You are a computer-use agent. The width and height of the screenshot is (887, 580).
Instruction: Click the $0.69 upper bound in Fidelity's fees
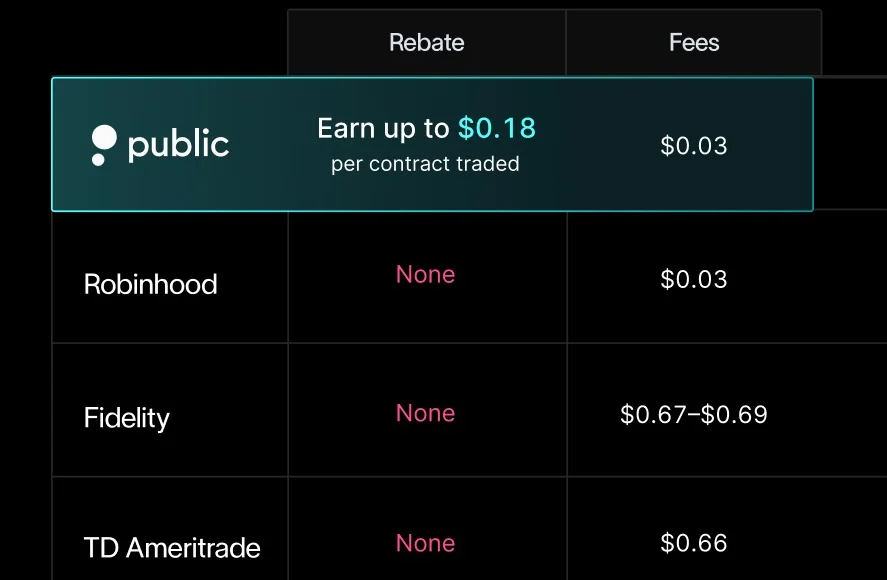tap(734, 414)
